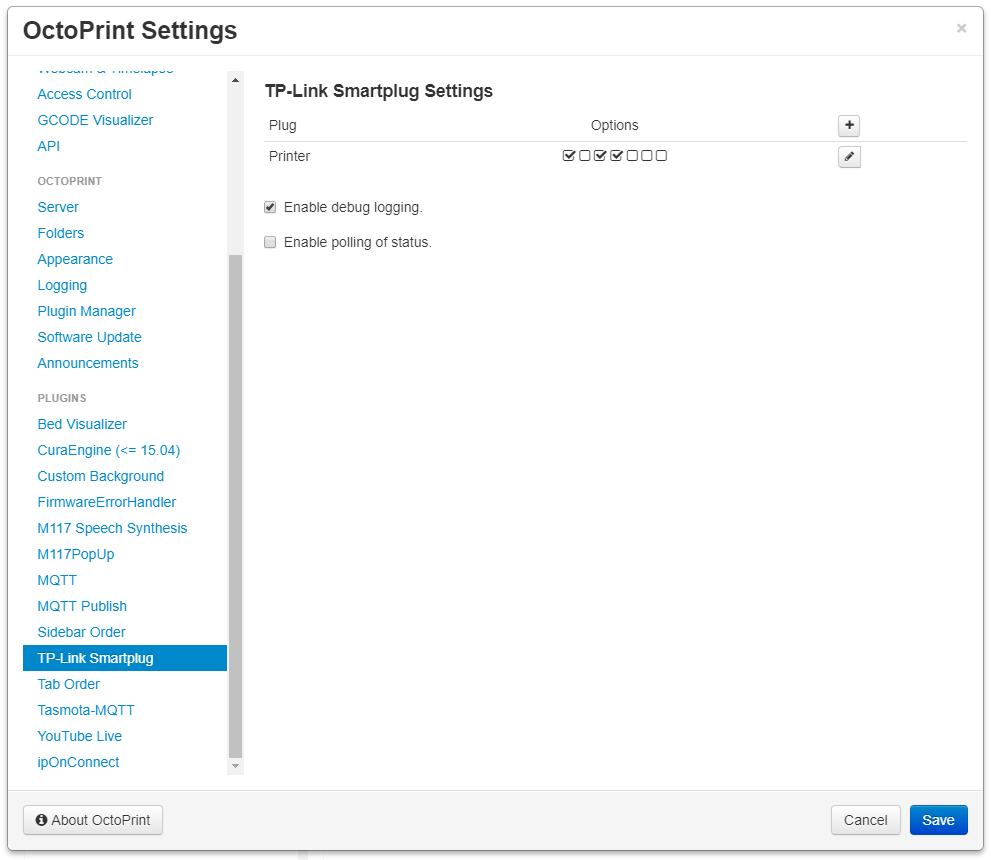Toggle Enable debug logging checkbox
Image resolution: width=991 pixels, height=860 pixels.
(270, 207)
